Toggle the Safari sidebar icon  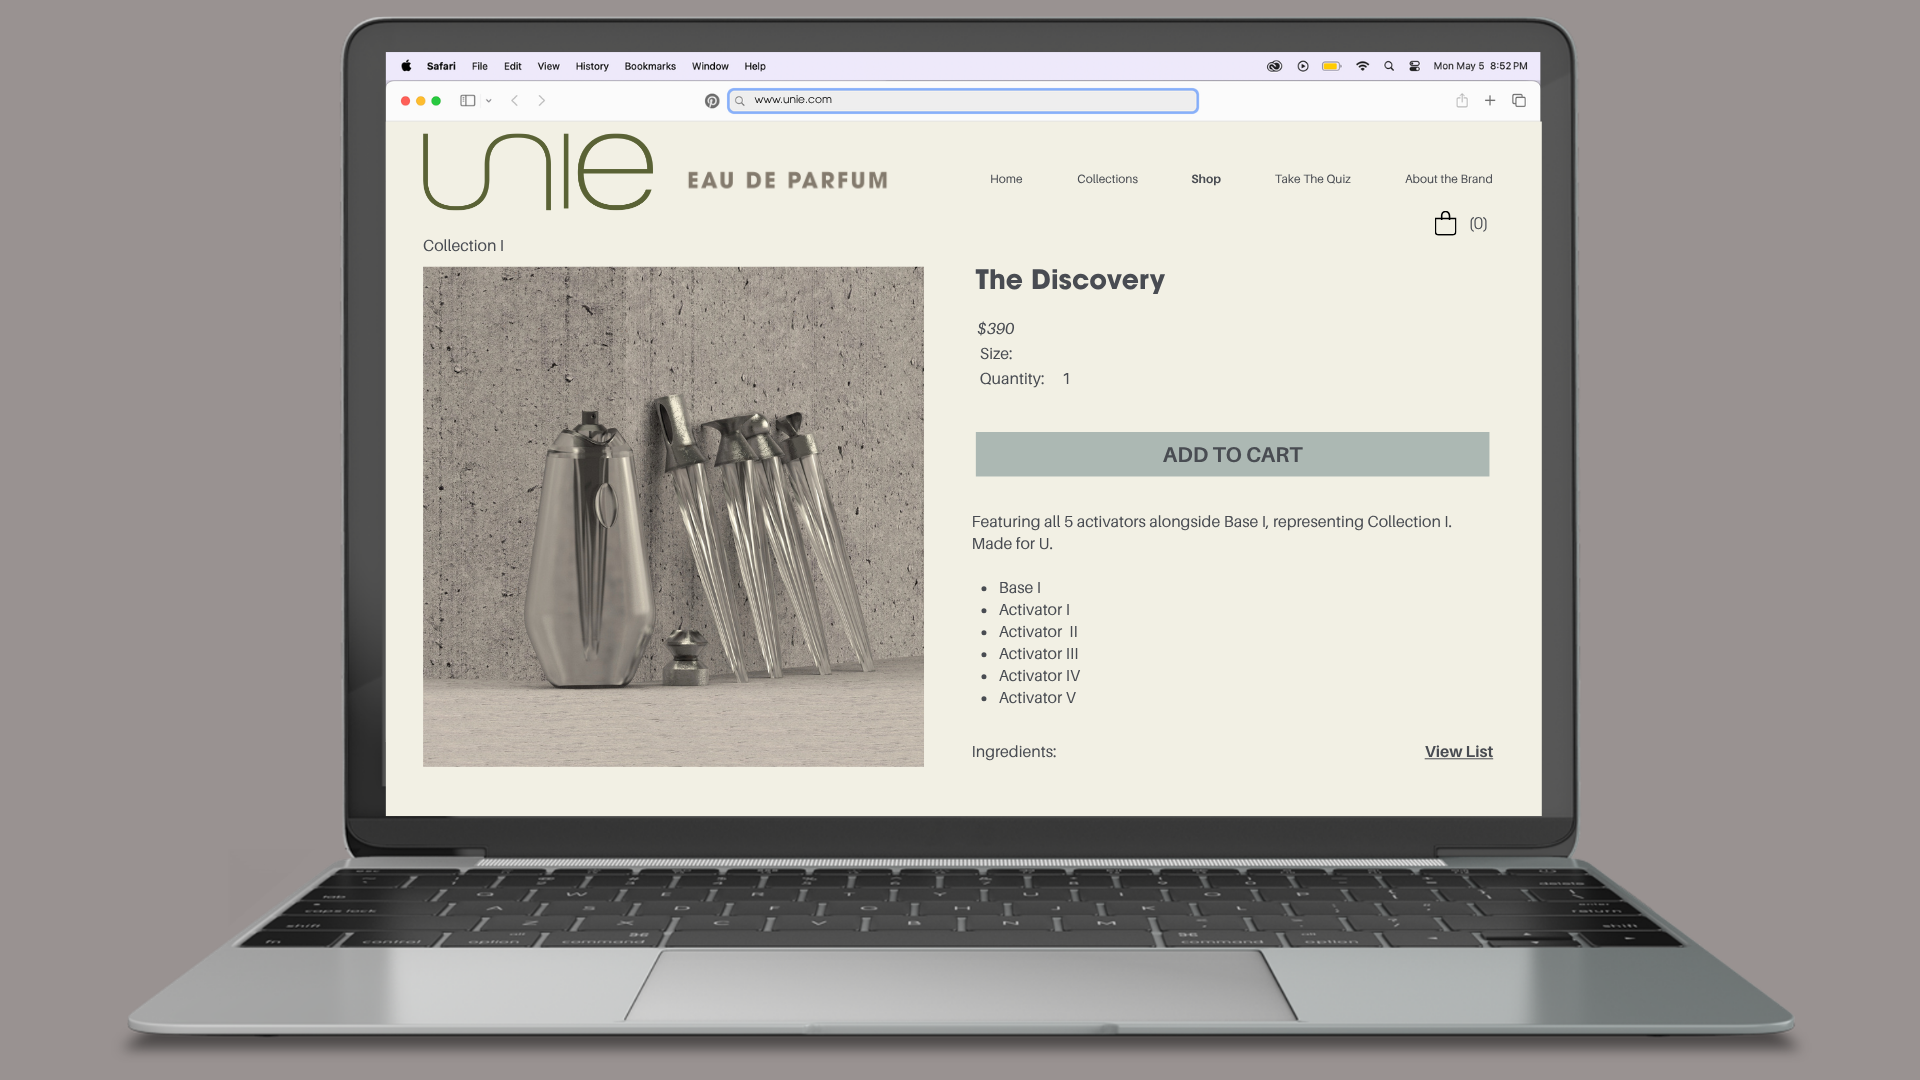[467, 100]
